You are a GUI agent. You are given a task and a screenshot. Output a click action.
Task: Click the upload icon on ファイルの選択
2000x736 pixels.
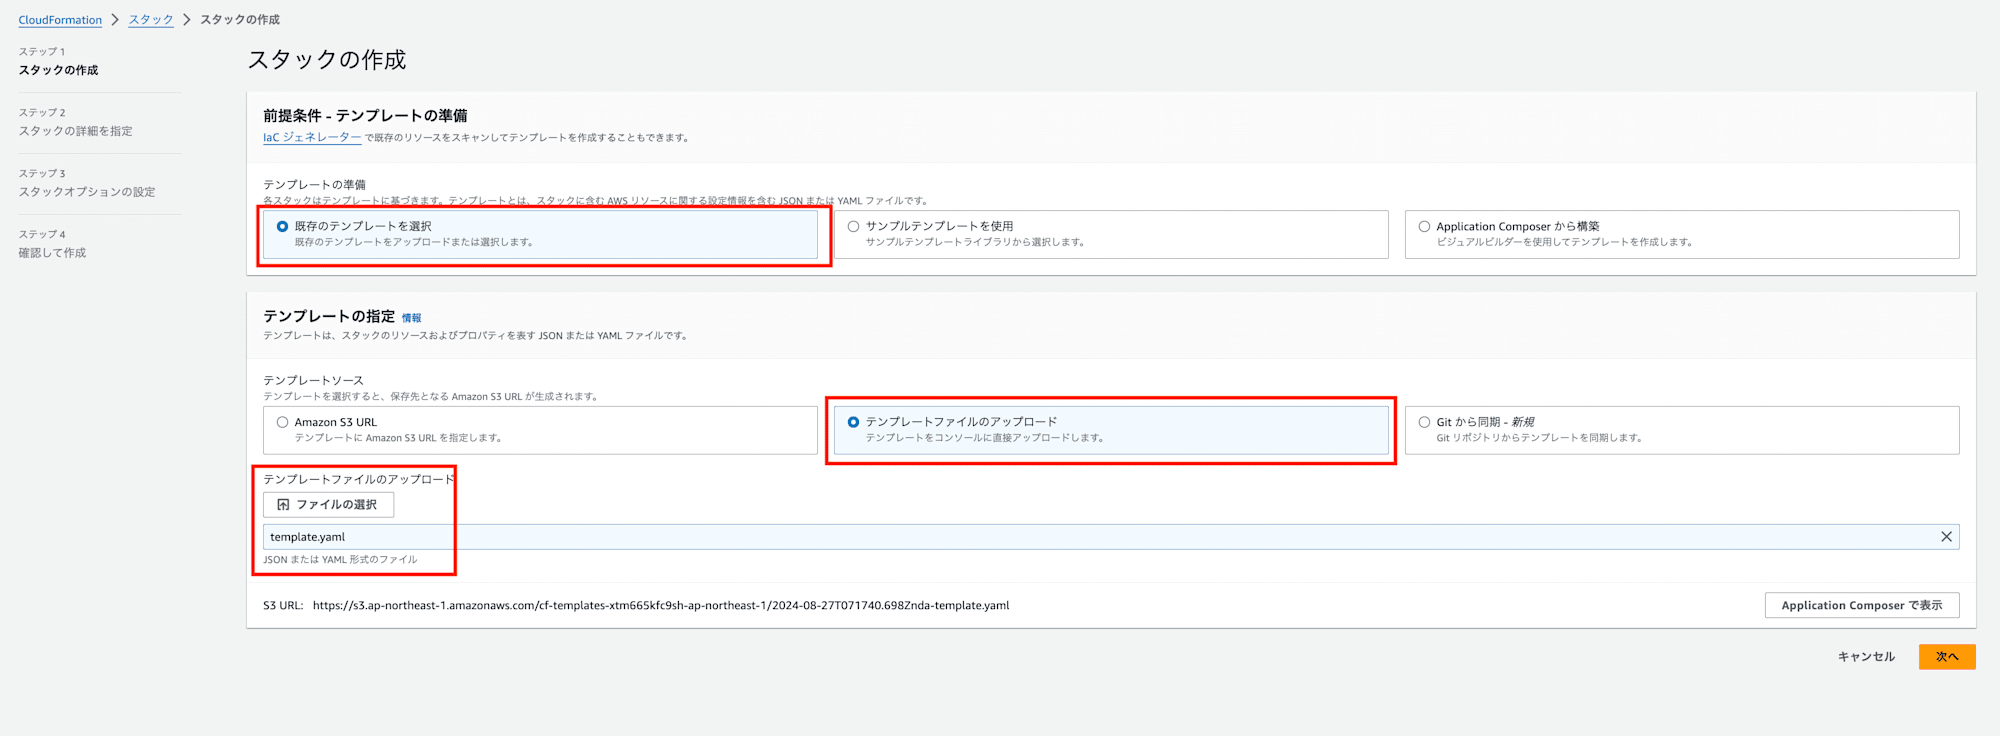283,505
